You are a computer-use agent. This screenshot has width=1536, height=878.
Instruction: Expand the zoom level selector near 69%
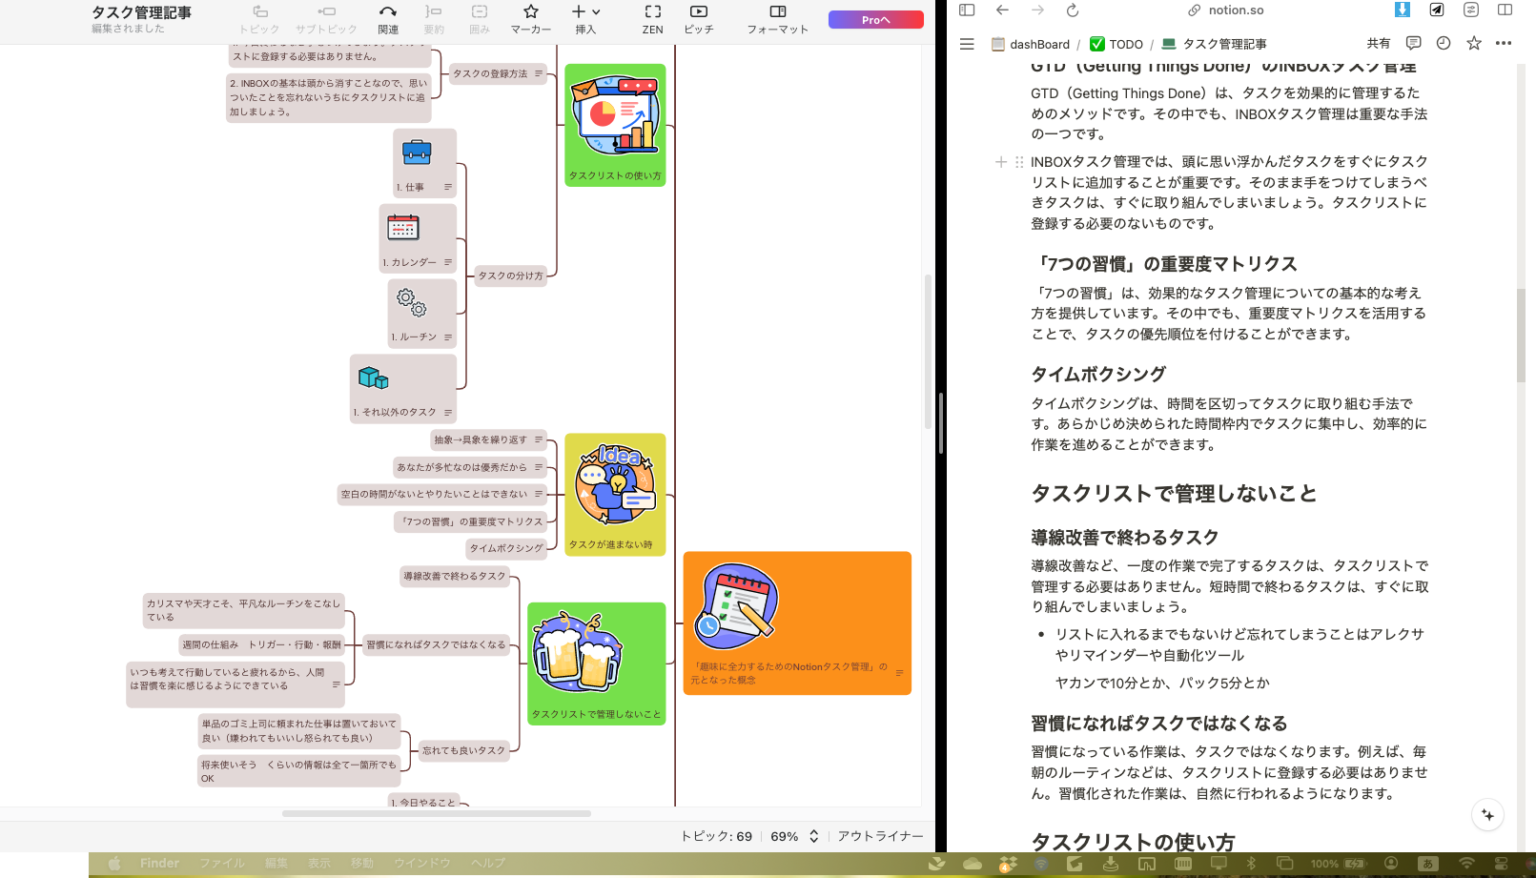(x=812, y=836)
